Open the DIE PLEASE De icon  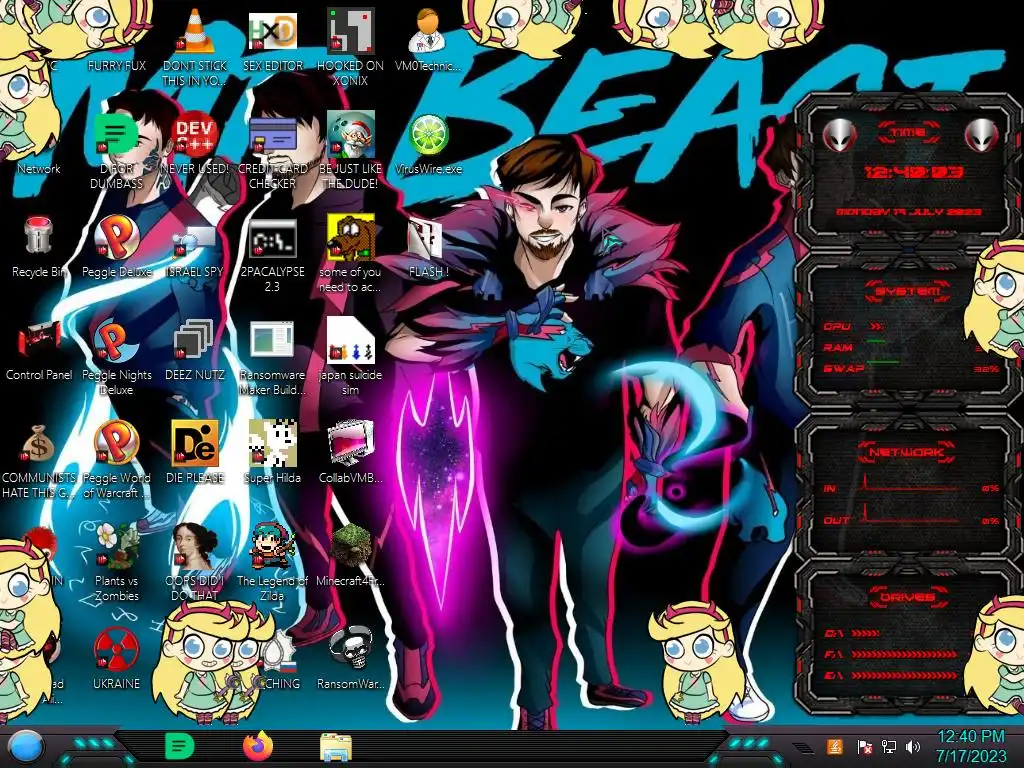click(x=195, y=443)
